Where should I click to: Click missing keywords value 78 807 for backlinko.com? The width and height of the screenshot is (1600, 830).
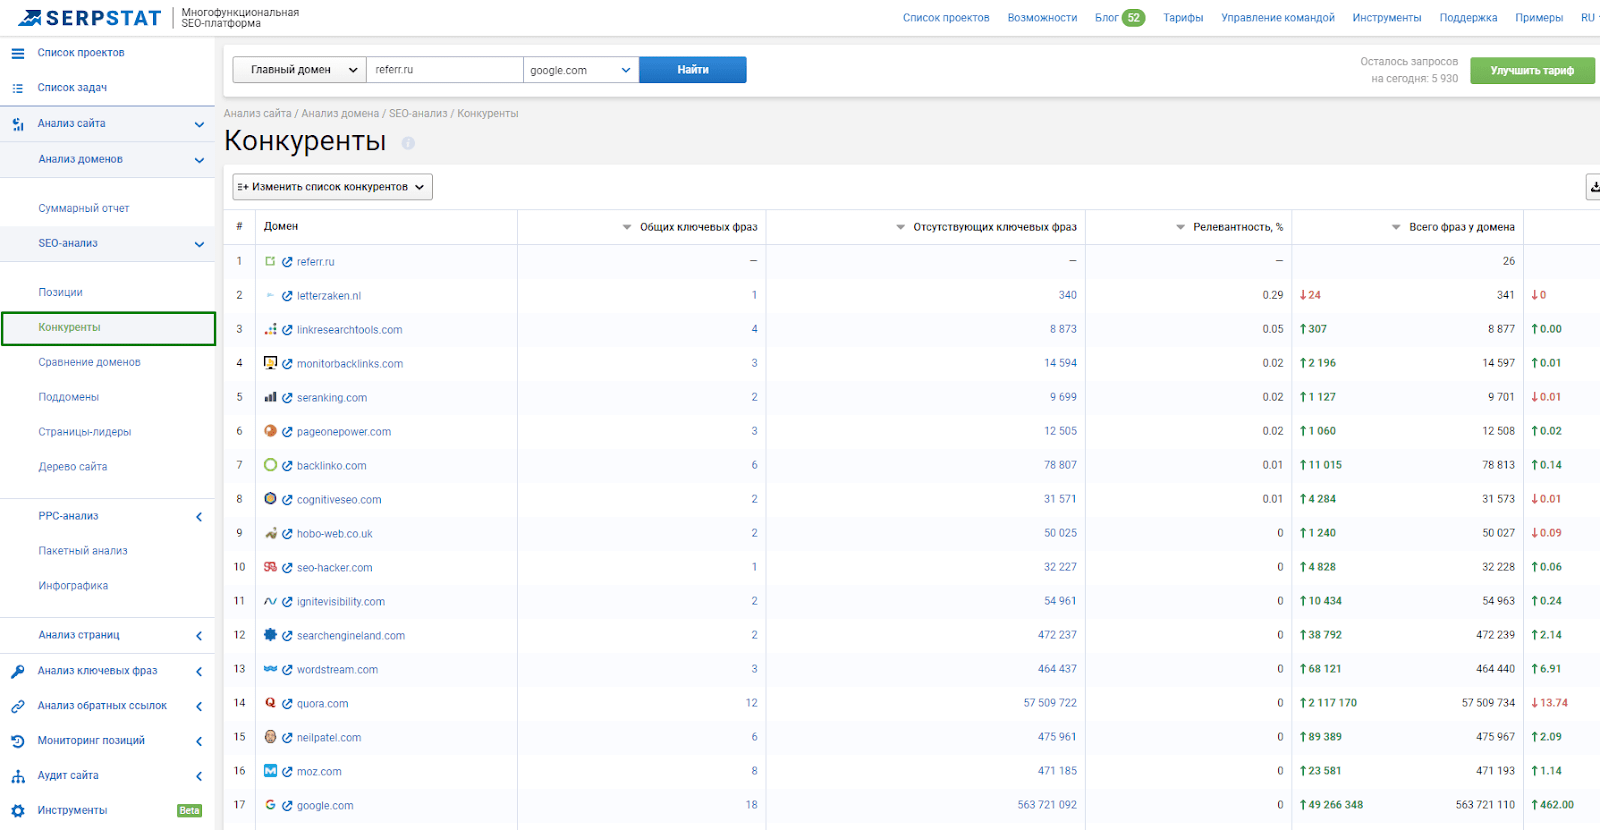click(1061, 465)
